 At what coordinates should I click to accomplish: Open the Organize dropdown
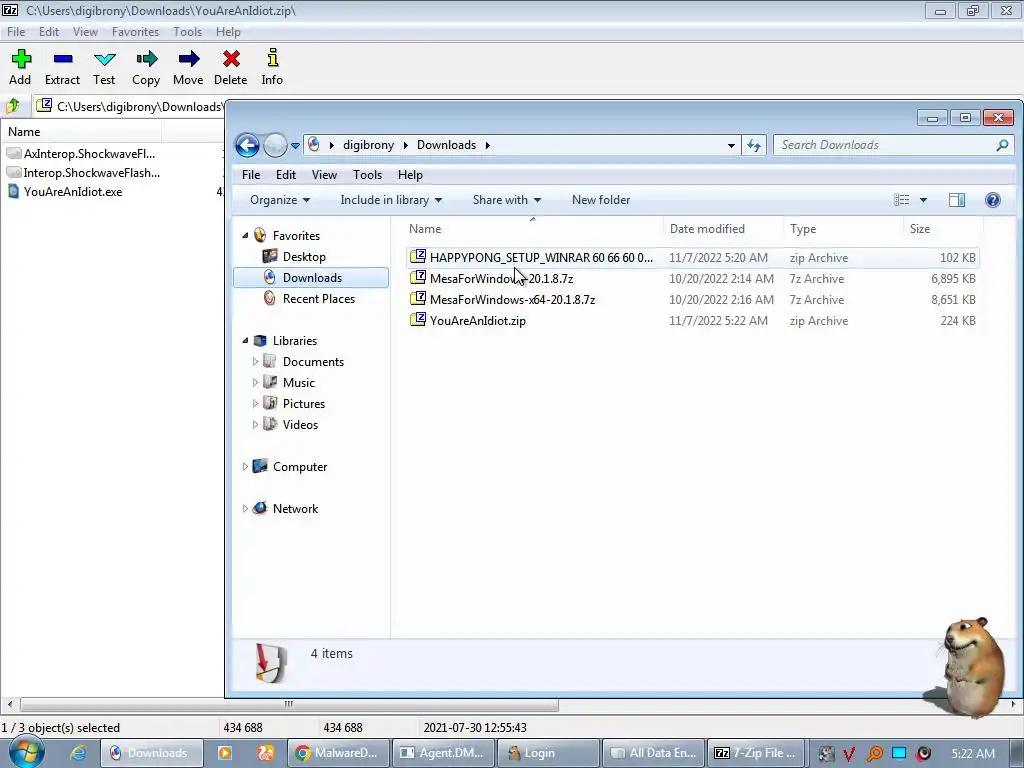[x=280, y=200]
